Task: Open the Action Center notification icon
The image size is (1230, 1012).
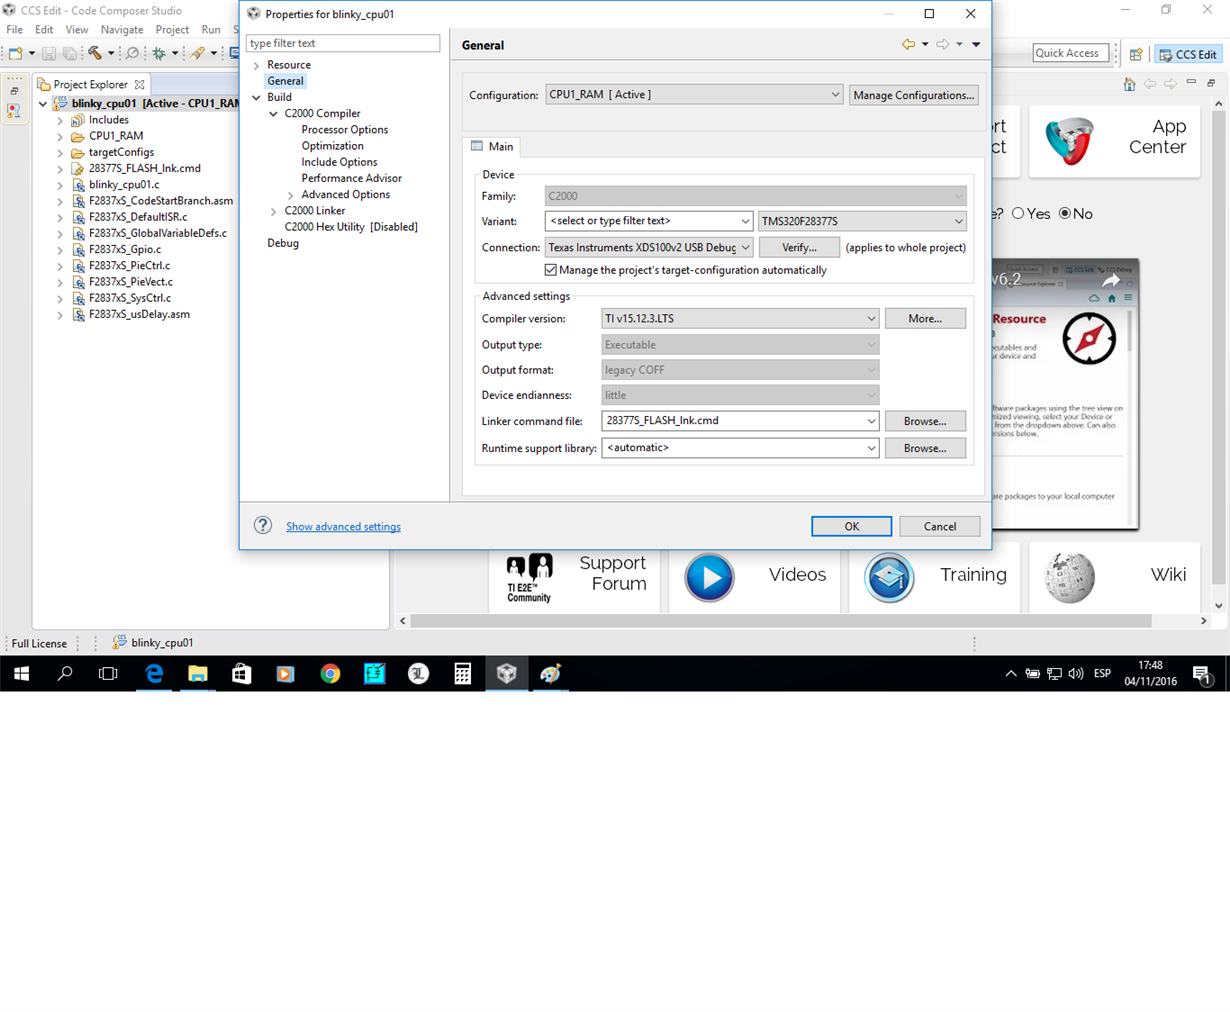Action: point(1203,674)
